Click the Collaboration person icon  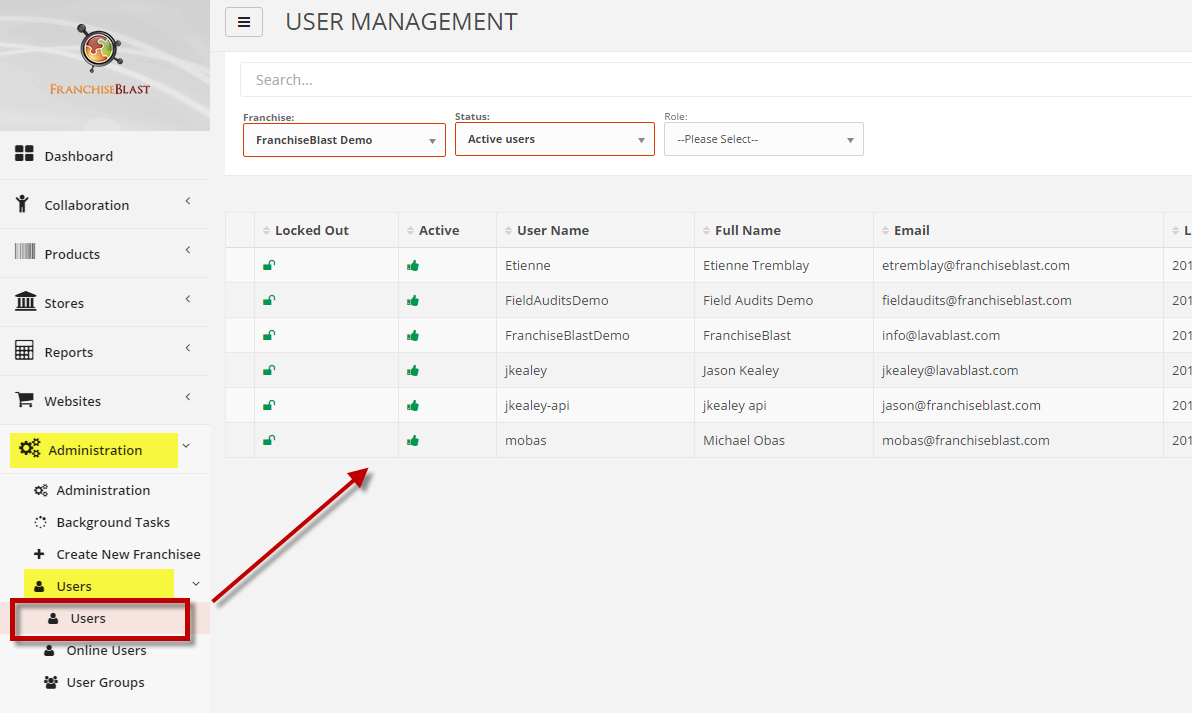click(22, 204)
